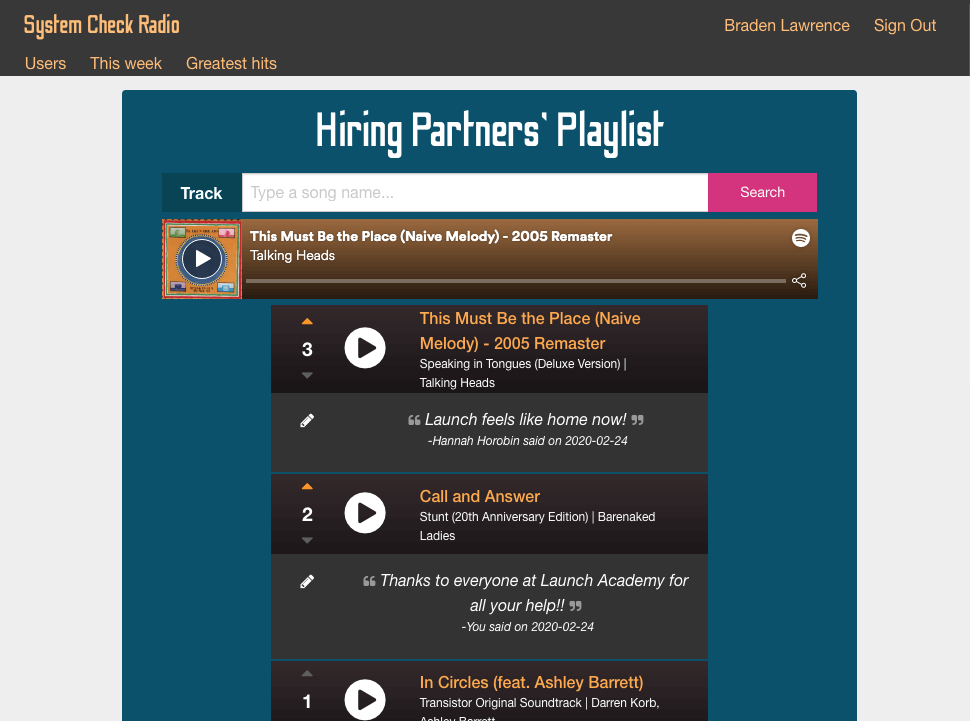970x721 pixels.
Task: Play the Call and Answer track
Action: [x=365, y=513]
